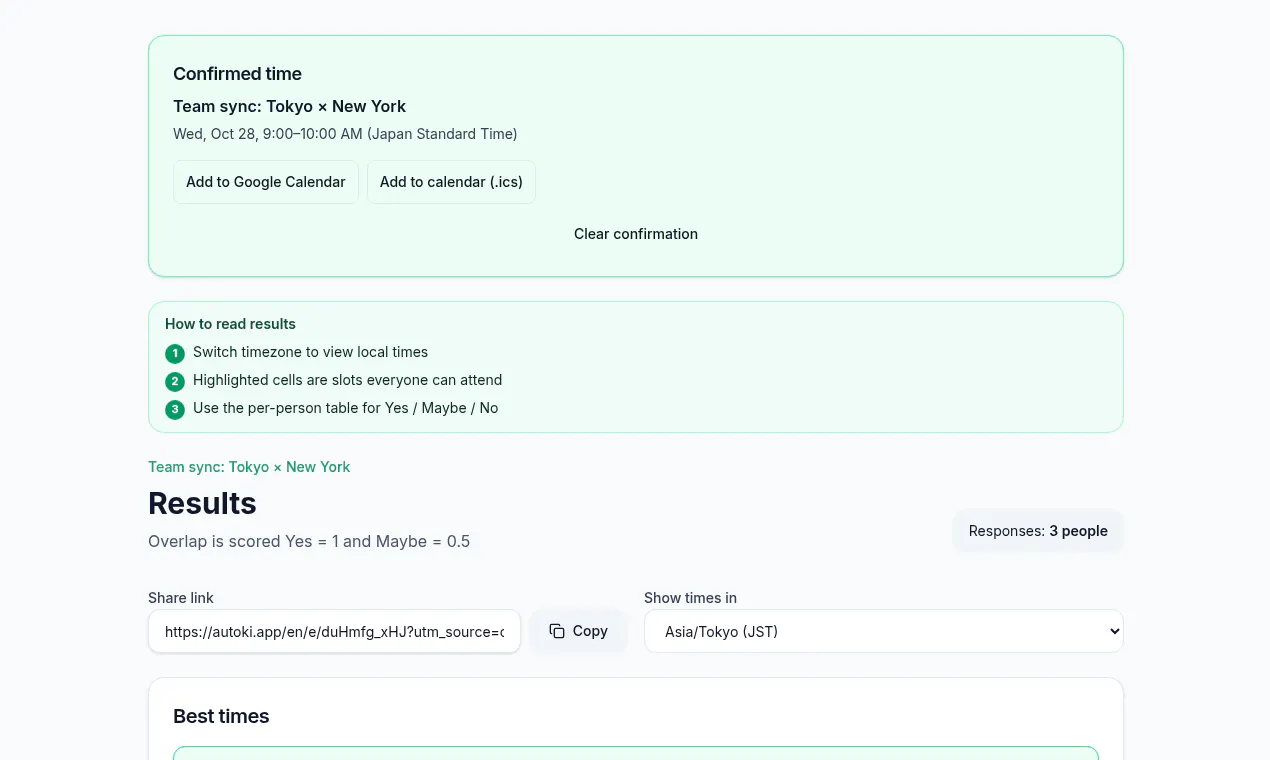Click the green number 3 step badge

coord(175,409)
